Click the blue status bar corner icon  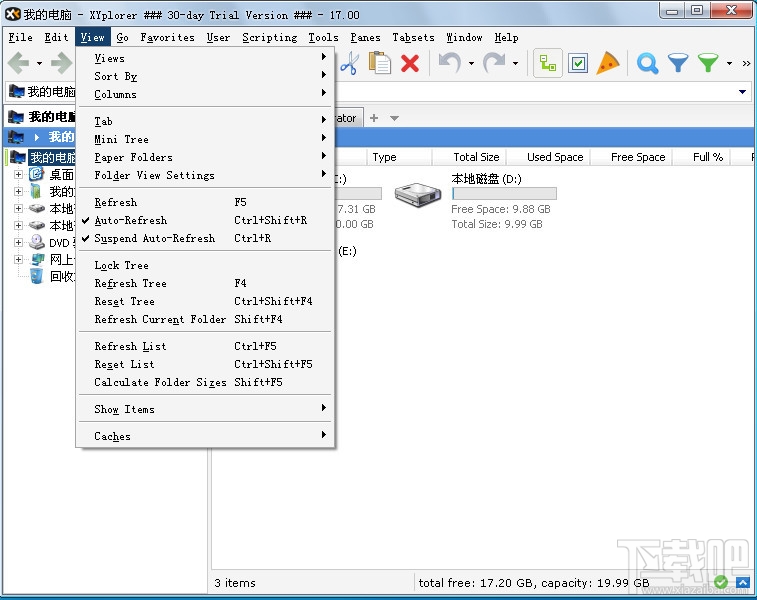[x=743, y=582]
